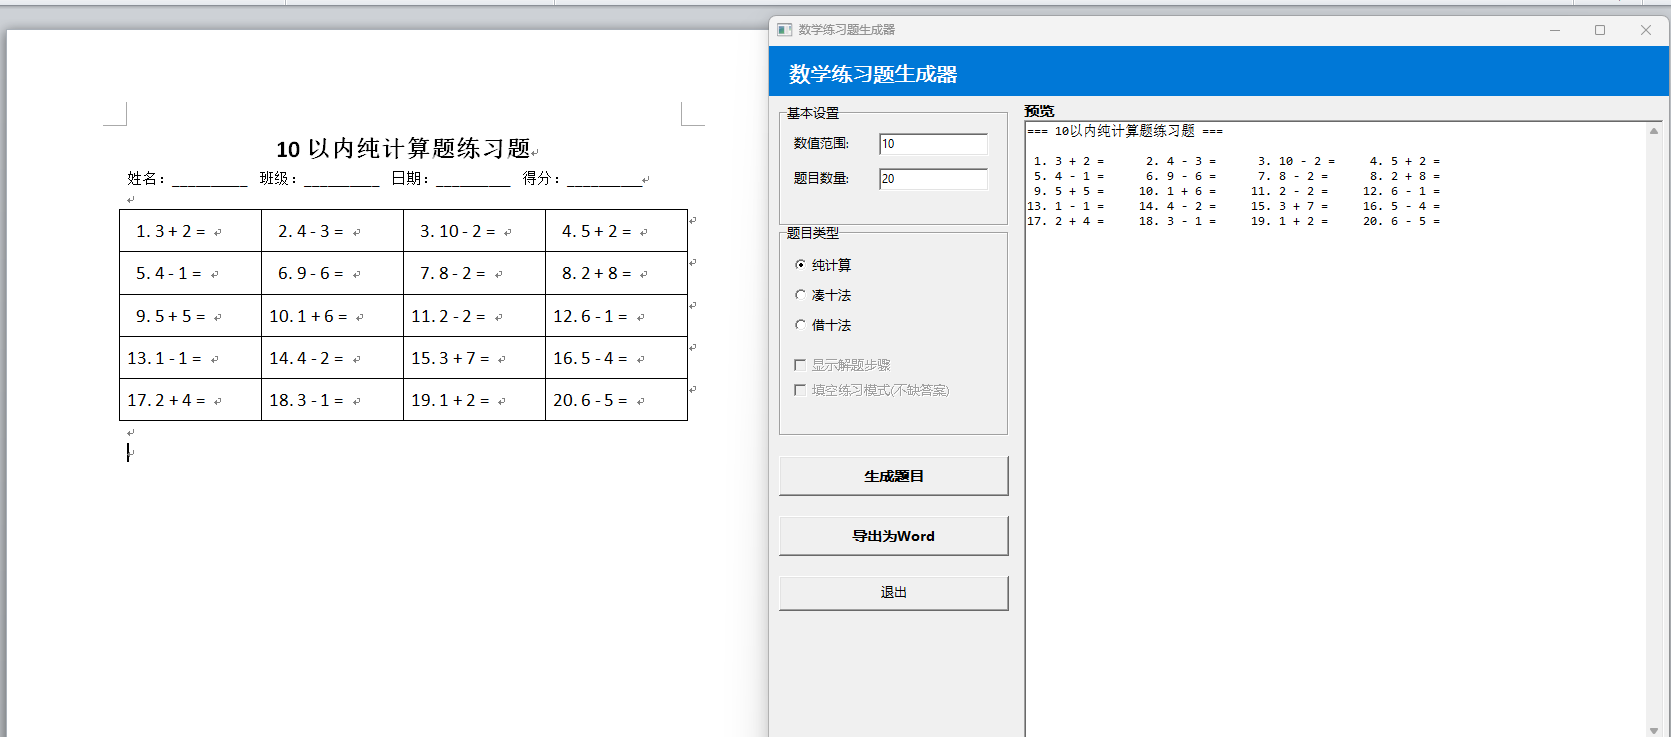1671x737 pixels.
Task: Click the table cell '8. 2 + 8 ='
Action: click(x=616, y=273)
